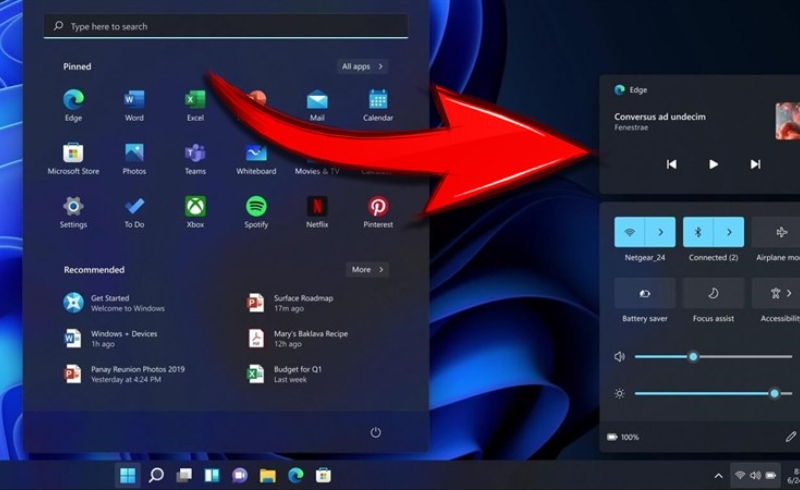Toggle Focus assist
The width and height of the screenshot is (800, 490).
point(713,293)
